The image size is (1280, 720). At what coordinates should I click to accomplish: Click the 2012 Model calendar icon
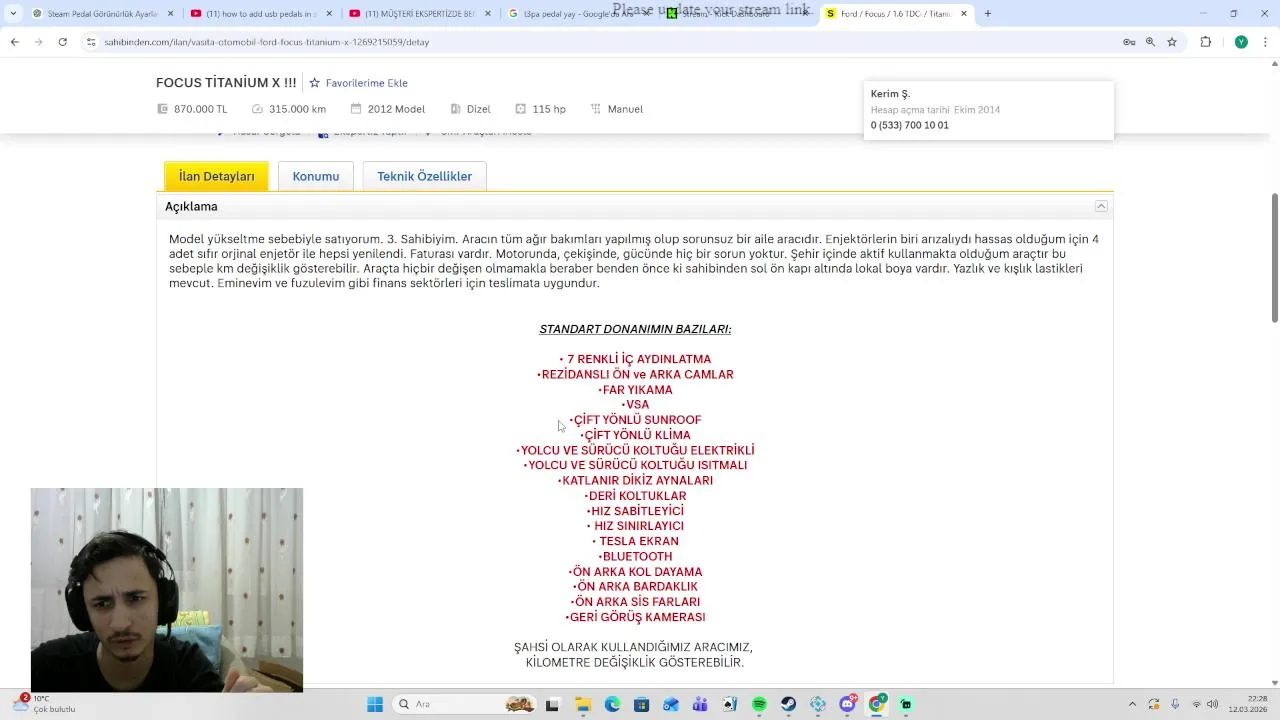(x=356, y=109)
